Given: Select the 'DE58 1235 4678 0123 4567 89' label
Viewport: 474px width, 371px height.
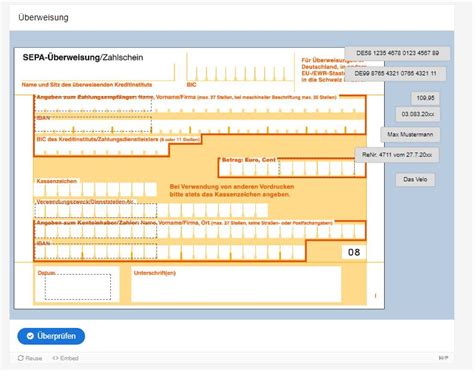Looking at the screenshot, I should tap(397, 53).
